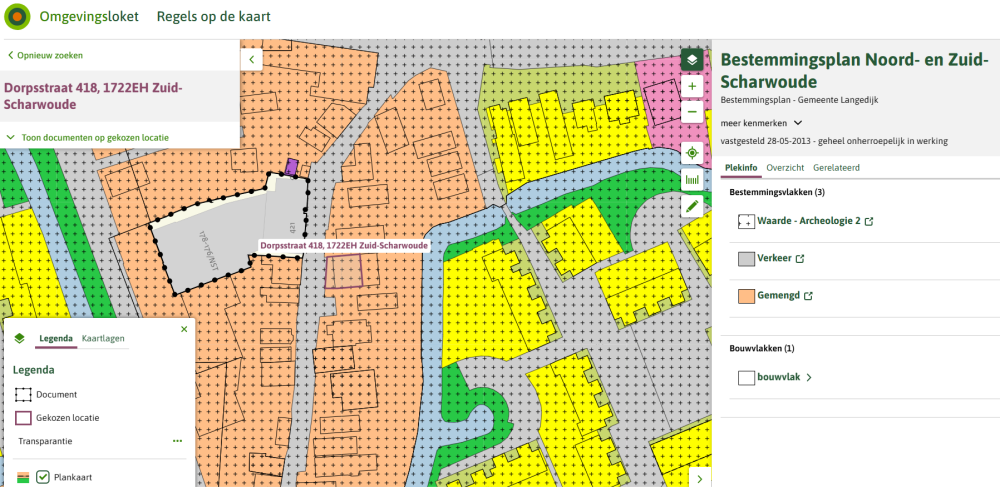Viewport: 1000px width, 487px height.
Task: Select the pencil drawing tool
Action: [x=691, y=206]
